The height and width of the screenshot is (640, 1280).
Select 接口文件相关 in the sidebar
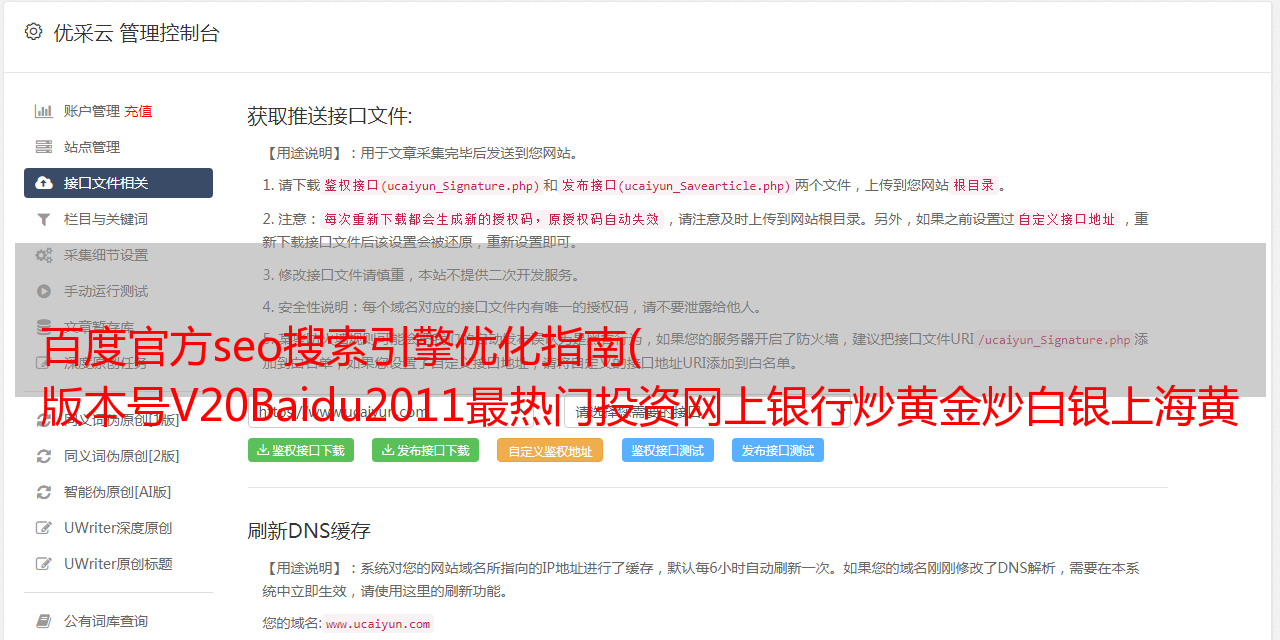pyautogui.click(x=118, y=183)
